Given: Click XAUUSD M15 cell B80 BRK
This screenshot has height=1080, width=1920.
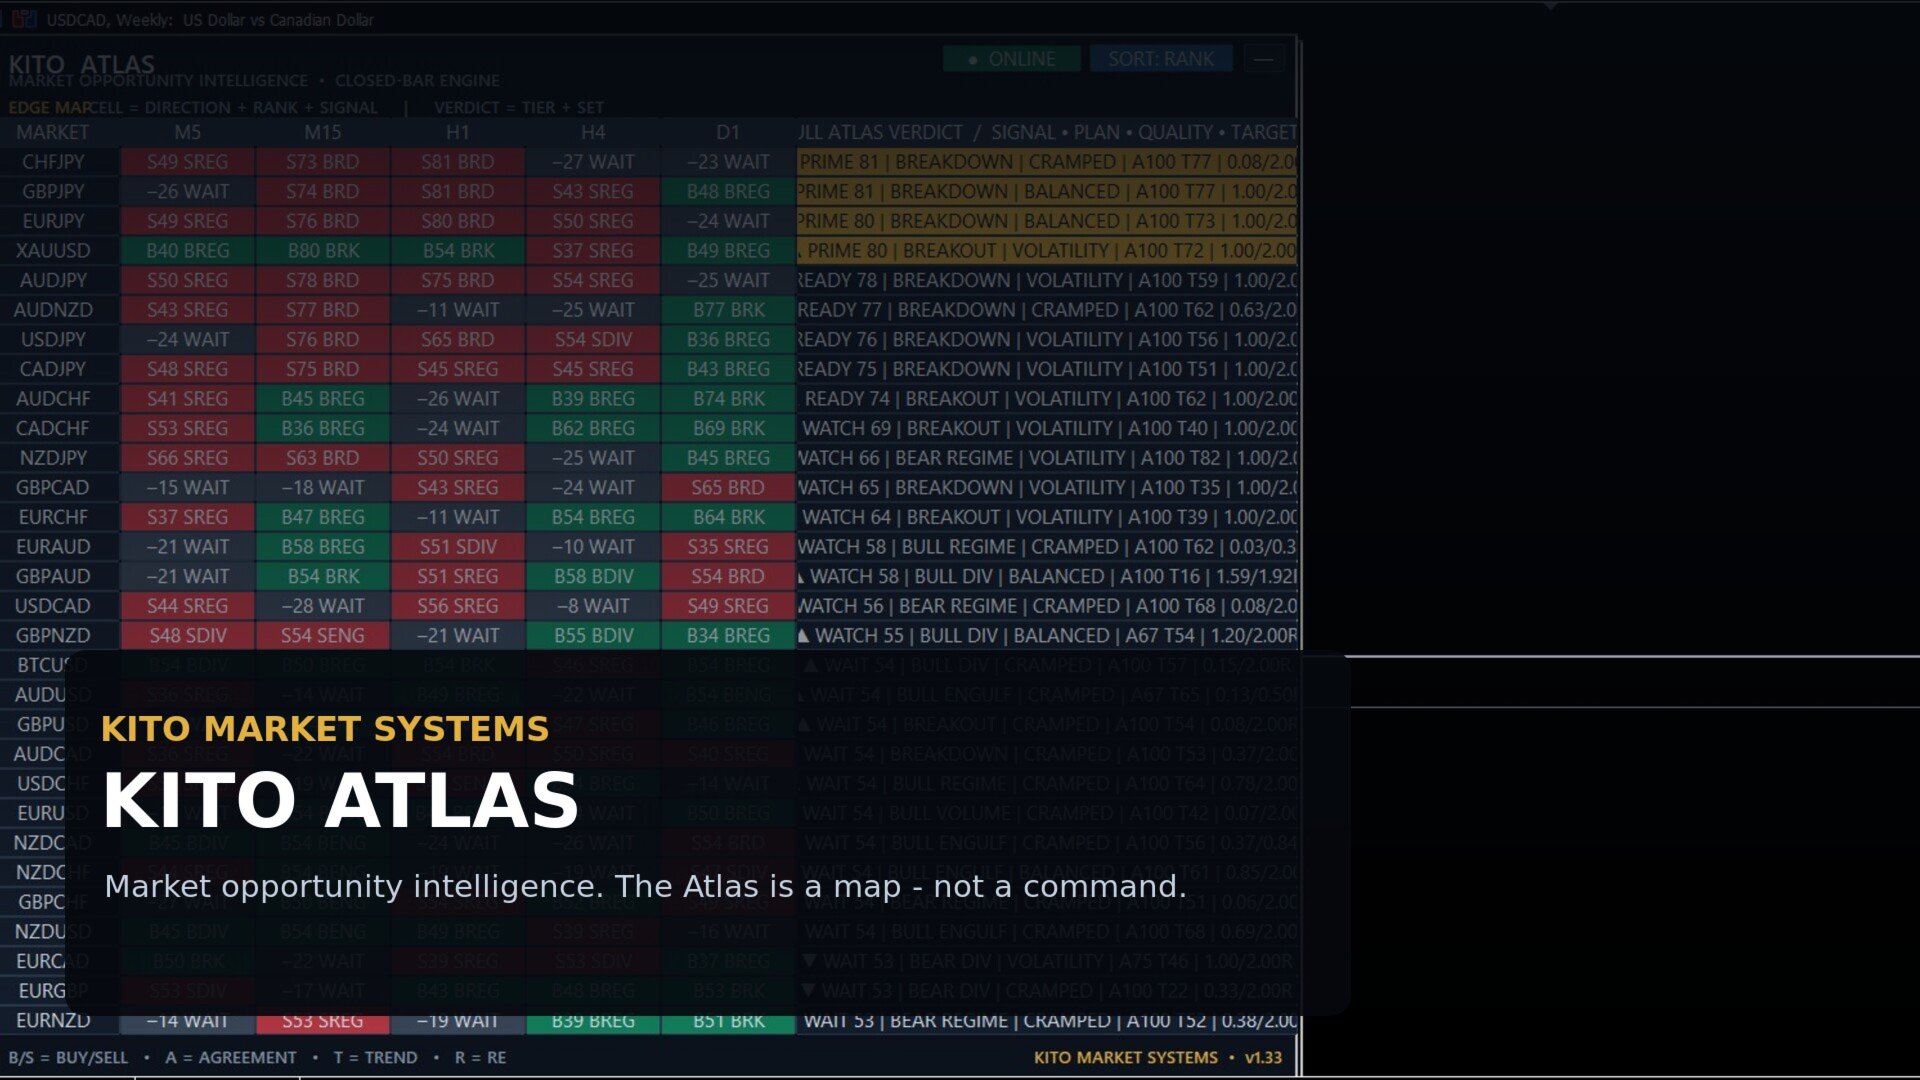Looking at the screenshot, I should pyautogui.click(x=323, y=251).
